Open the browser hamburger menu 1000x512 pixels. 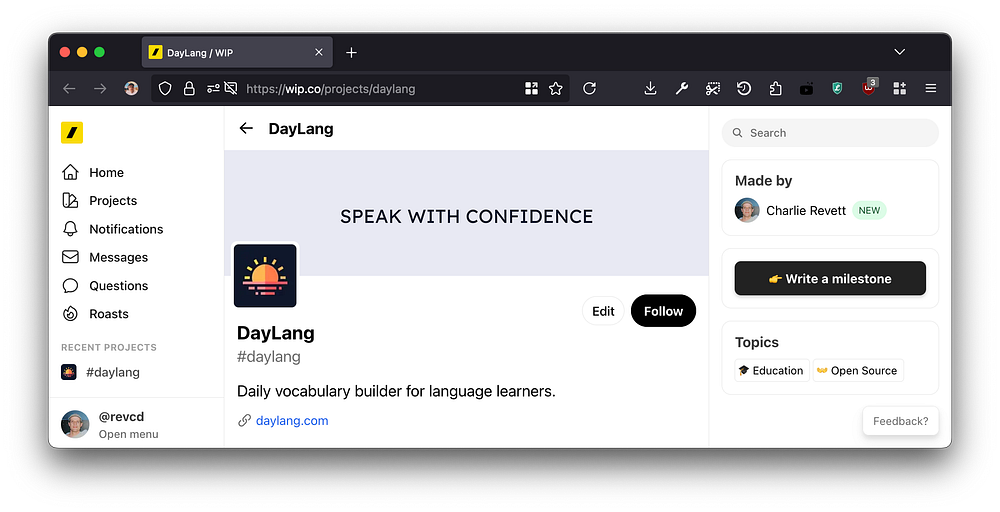[x=930, y=89]
